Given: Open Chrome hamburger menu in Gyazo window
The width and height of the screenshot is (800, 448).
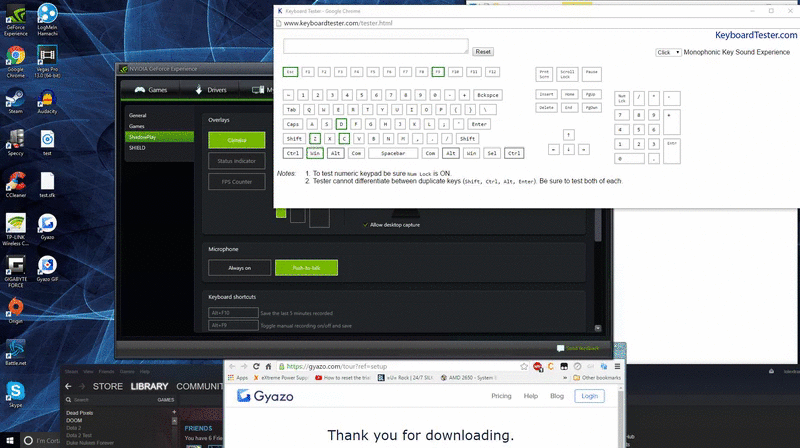Looking at the screenshot, I should [617, 366].
